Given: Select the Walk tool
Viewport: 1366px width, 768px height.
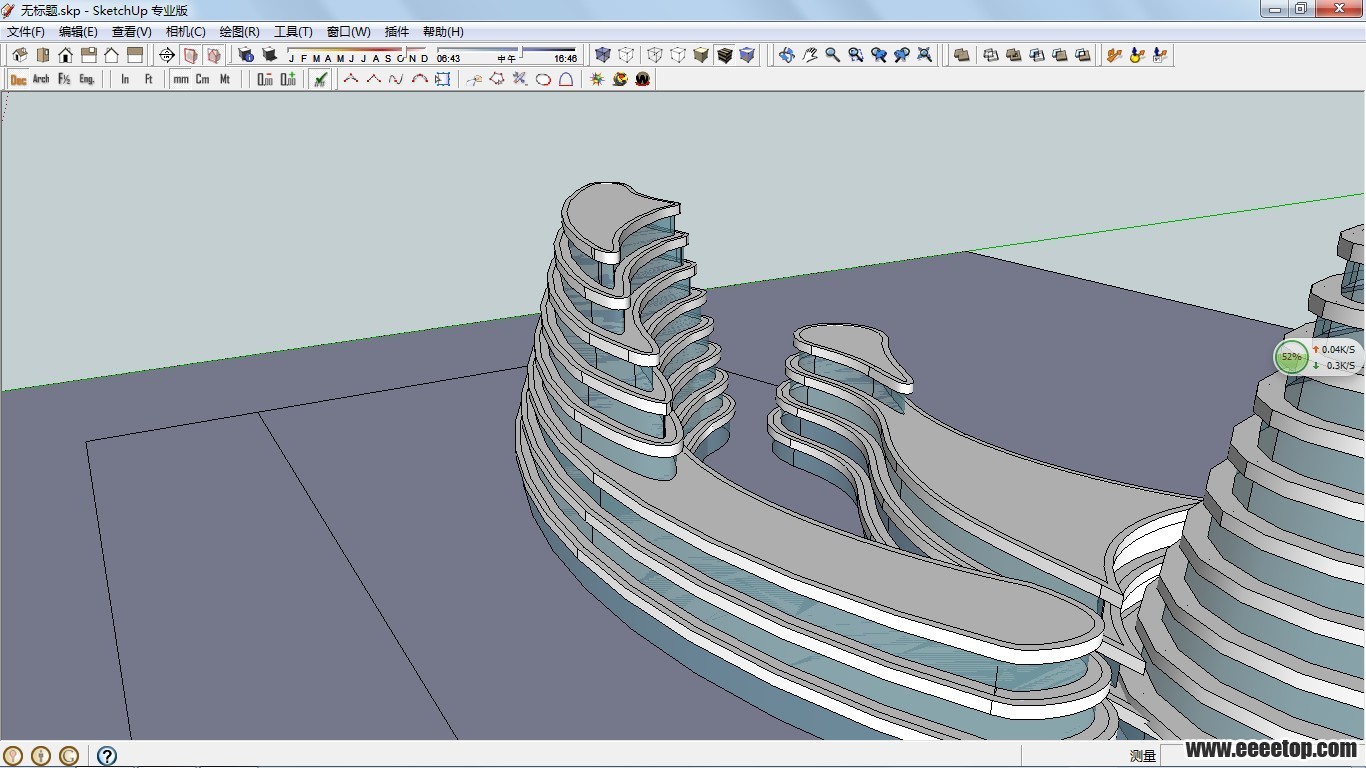Looking at the screenshot, I should (1160, 55).
